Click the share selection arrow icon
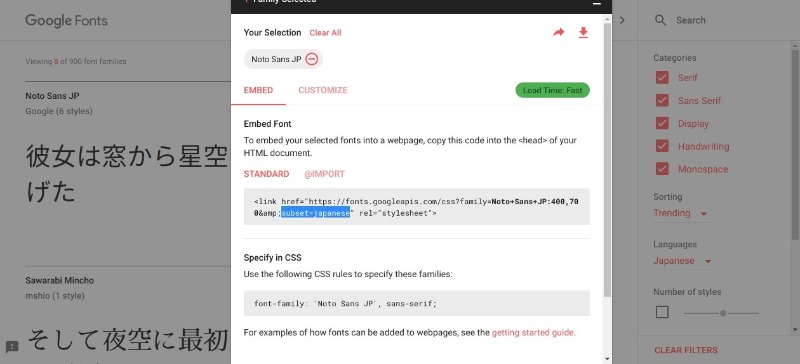Image resolution: width=800 pixels, height=364 pixels. pos(559,33)
